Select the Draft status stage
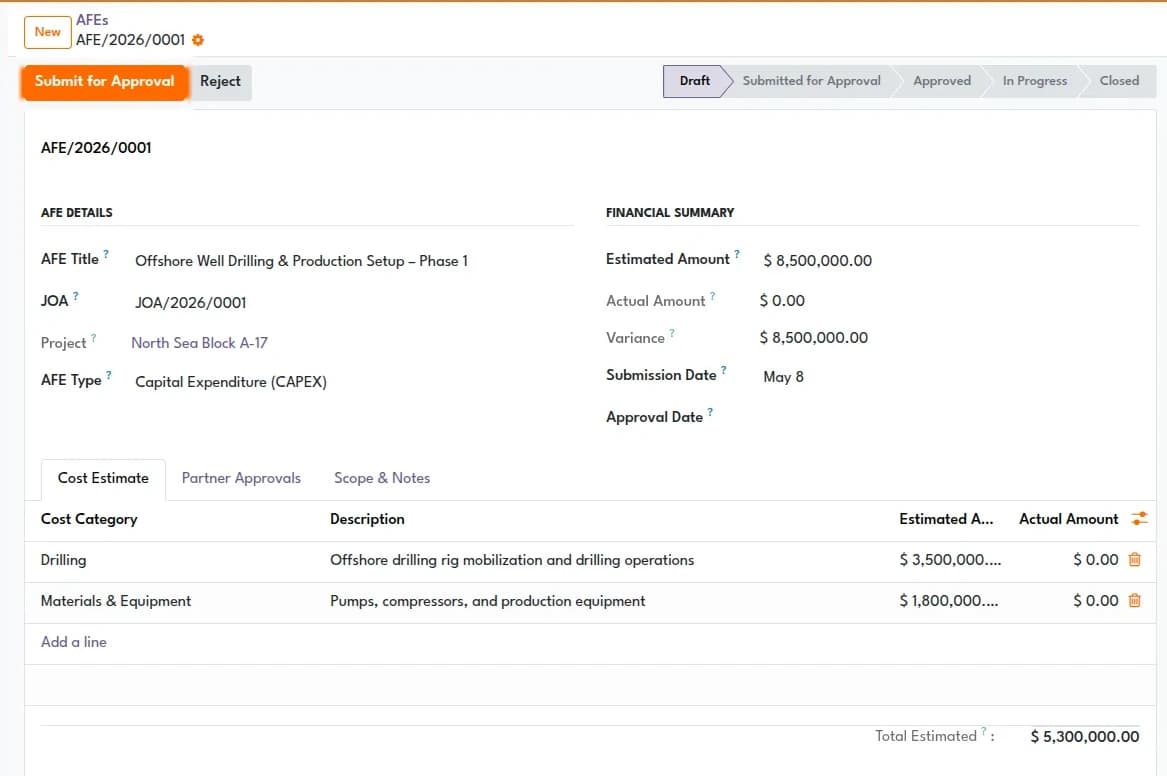Screen dimensions: 1167x776 tap(694, 81)
